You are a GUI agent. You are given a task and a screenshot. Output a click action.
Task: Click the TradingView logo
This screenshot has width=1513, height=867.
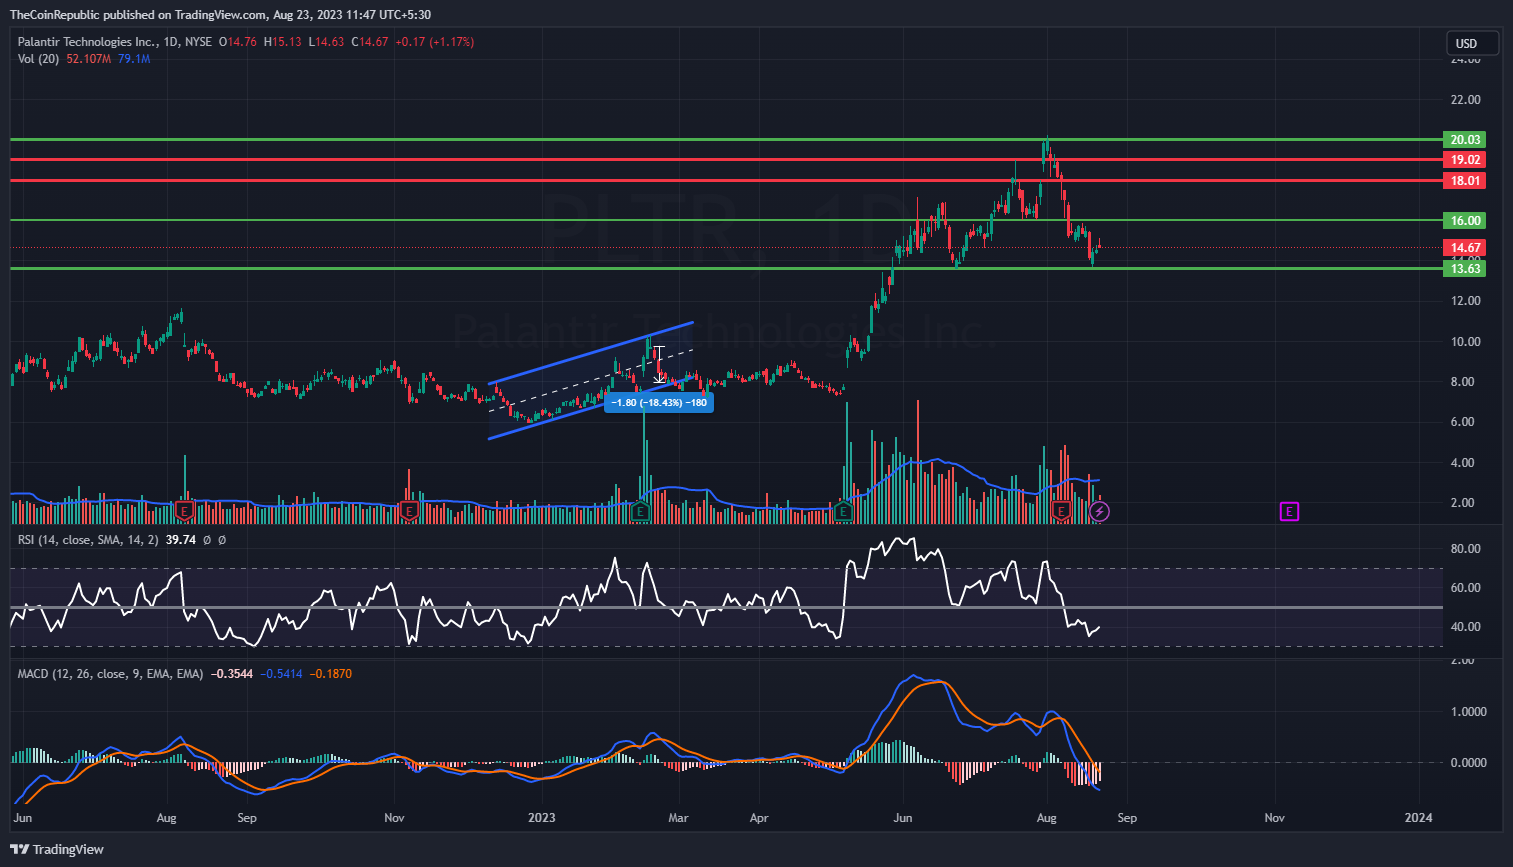click(x=57, y=849)
